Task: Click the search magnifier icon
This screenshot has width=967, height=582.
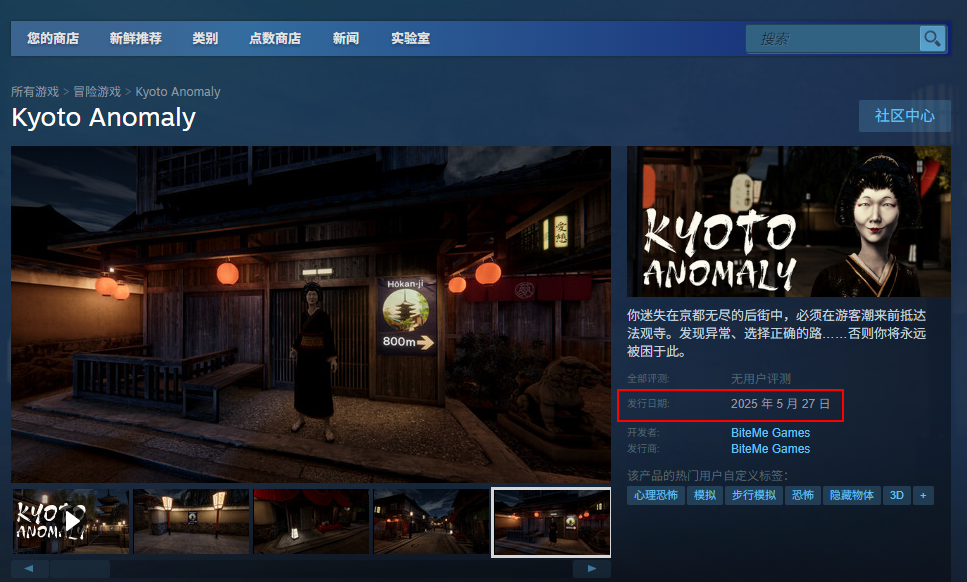Action: click(x=932, y=39)
